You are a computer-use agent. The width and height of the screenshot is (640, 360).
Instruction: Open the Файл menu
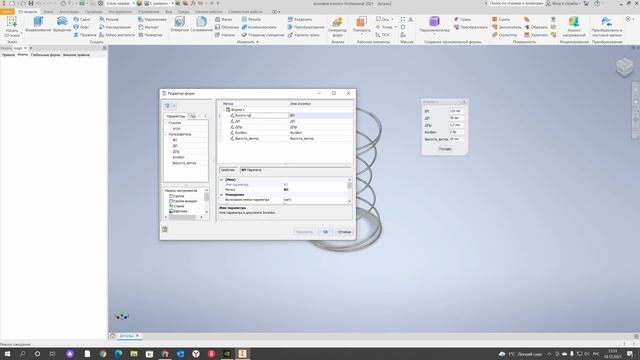tap(7, 11)
